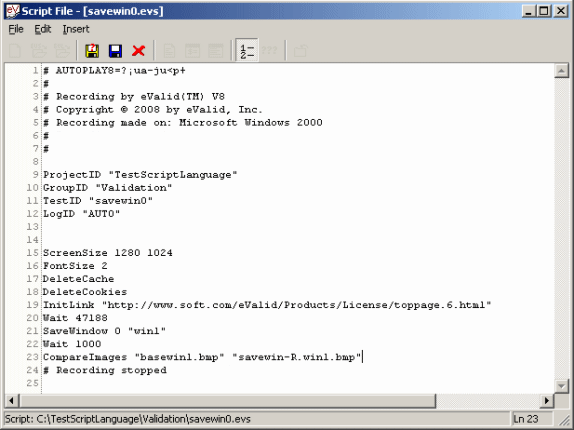The image size is (574, 430).
Task: Click the disabled ??? toolbar icon
Action: tap(269, 50)
